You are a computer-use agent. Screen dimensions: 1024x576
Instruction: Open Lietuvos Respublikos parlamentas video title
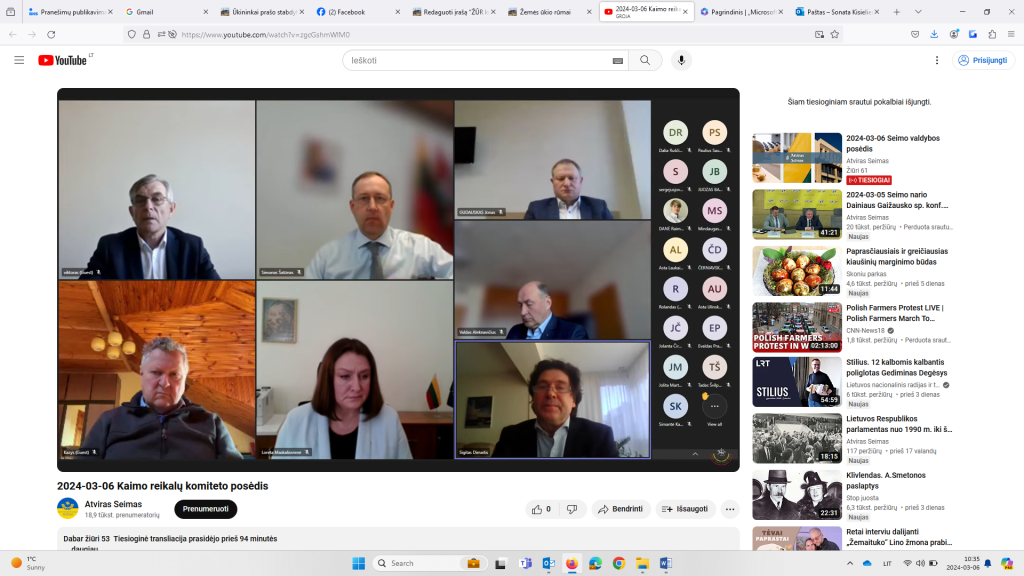point(899,424)
